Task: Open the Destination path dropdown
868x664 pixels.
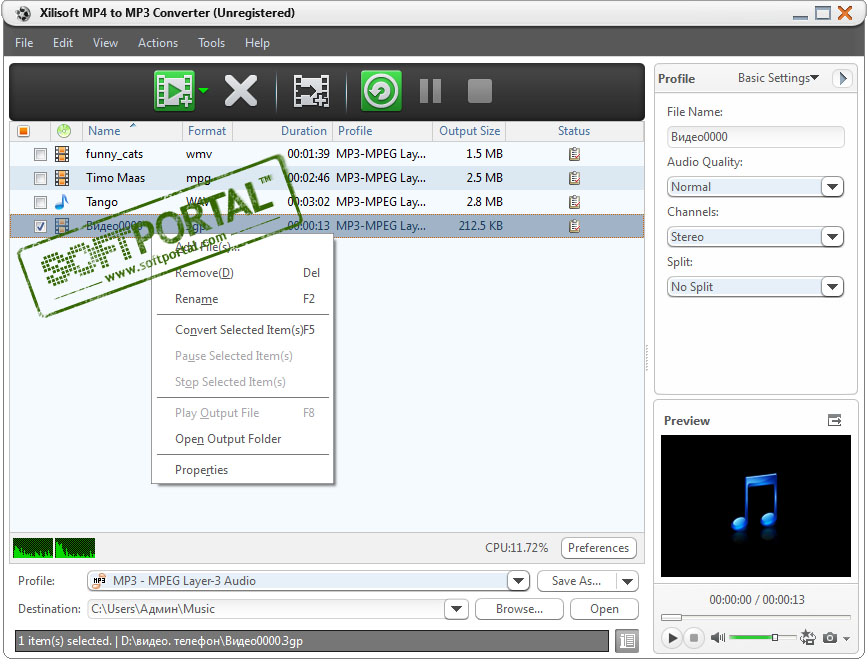Action: coord(456,609)
